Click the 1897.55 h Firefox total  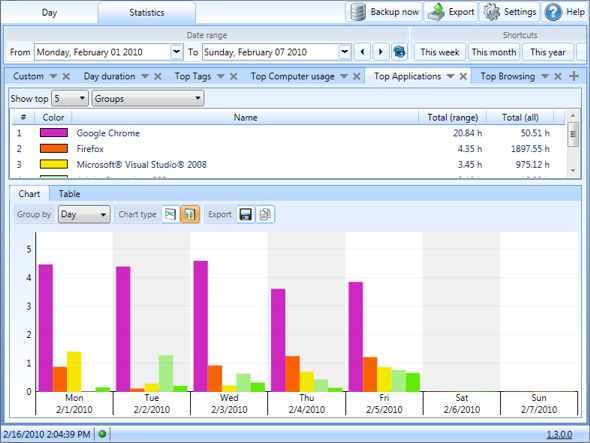tap(530, 149)
